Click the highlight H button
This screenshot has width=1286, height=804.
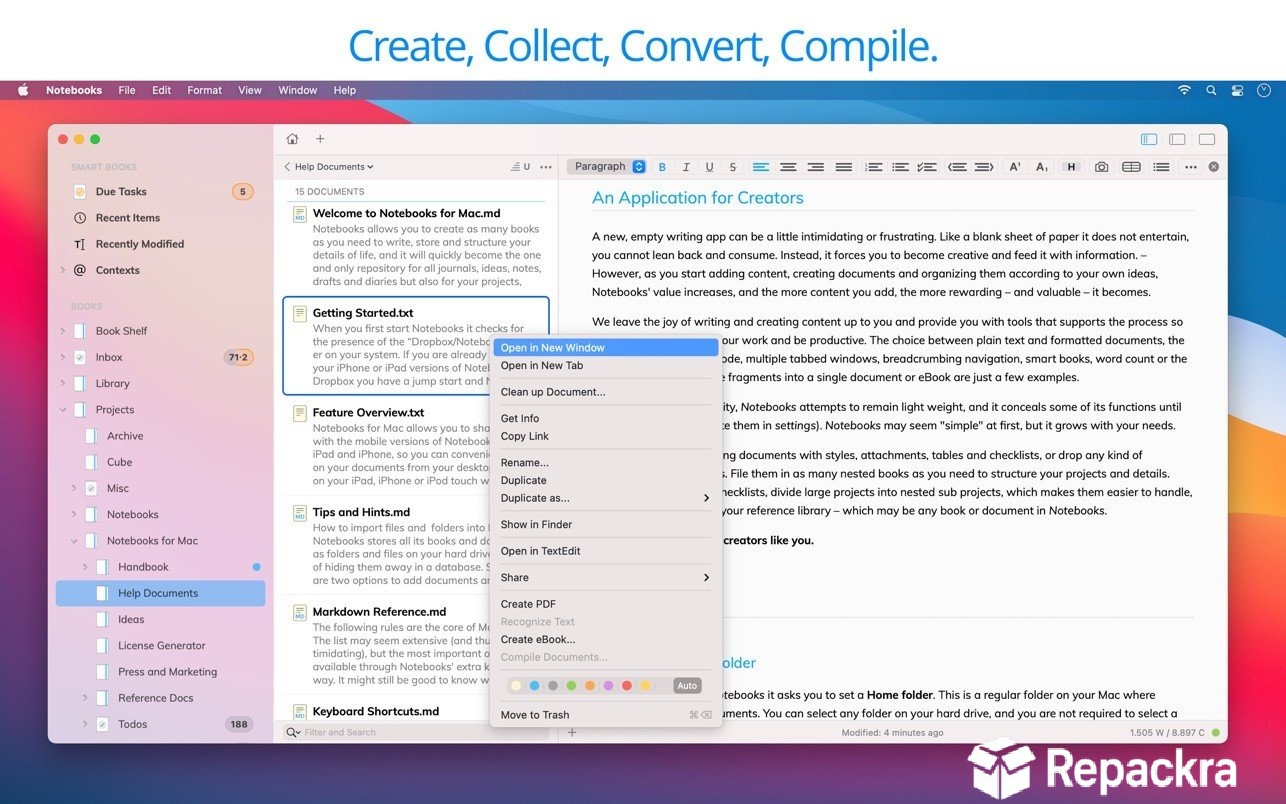pos(1071,167)
